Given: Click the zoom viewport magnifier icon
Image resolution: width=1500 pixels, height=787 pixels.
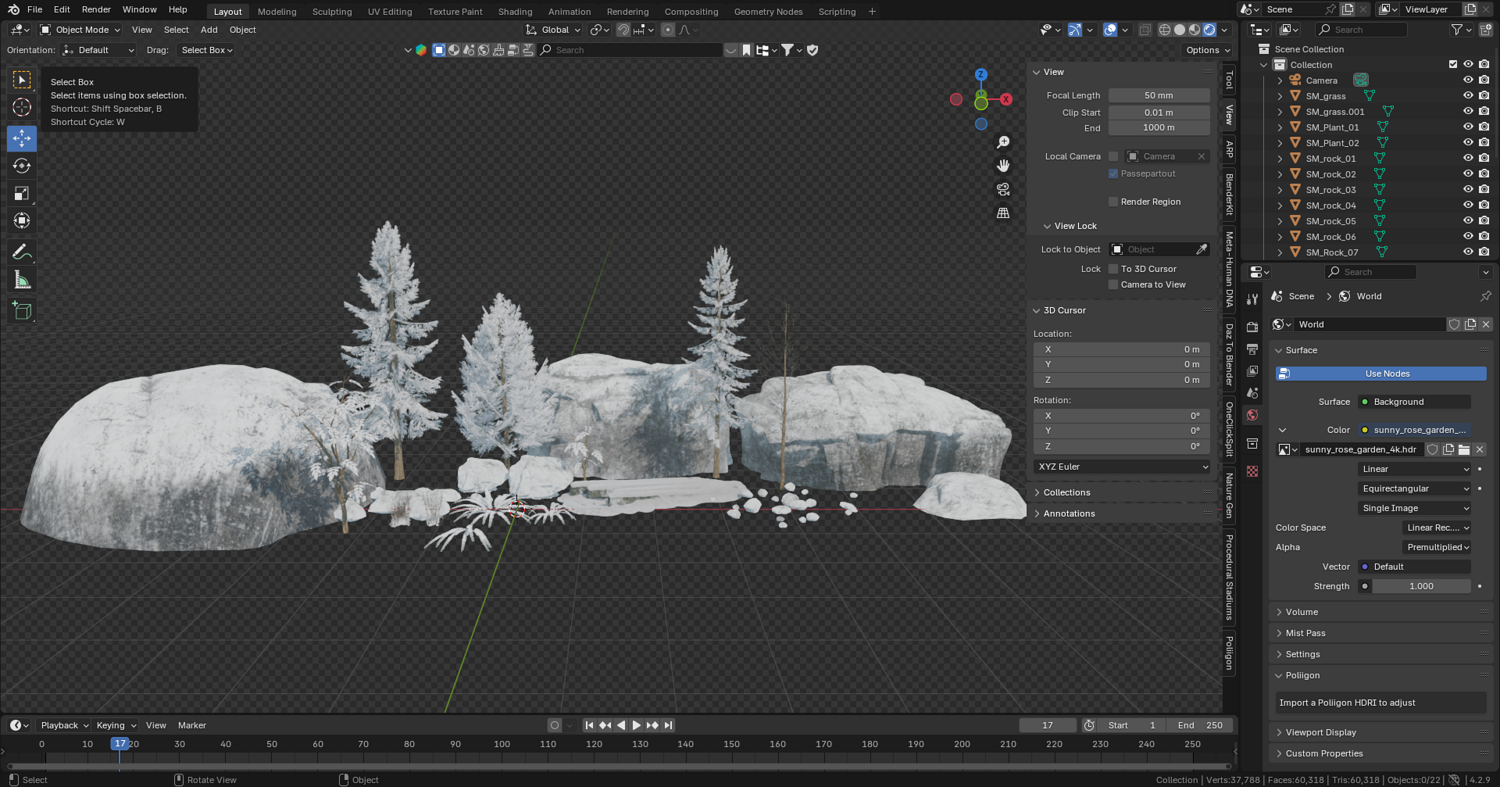Looking at the screenshot, I should 1003,142.
